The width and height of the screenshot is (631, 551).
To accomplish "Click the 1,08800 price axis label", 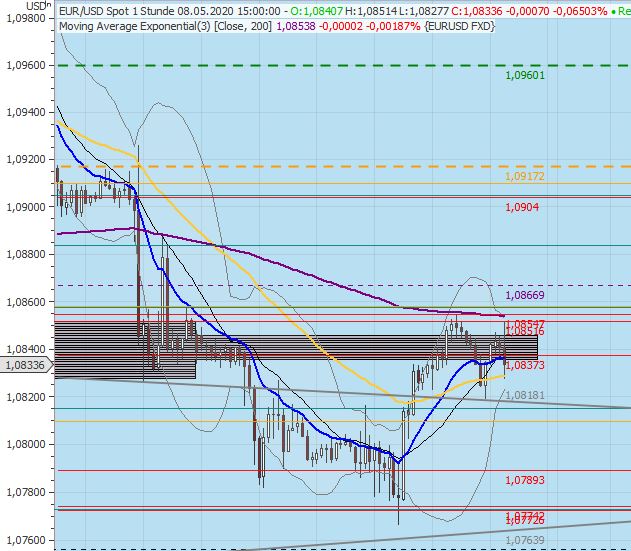I will [x=26, y=254].
